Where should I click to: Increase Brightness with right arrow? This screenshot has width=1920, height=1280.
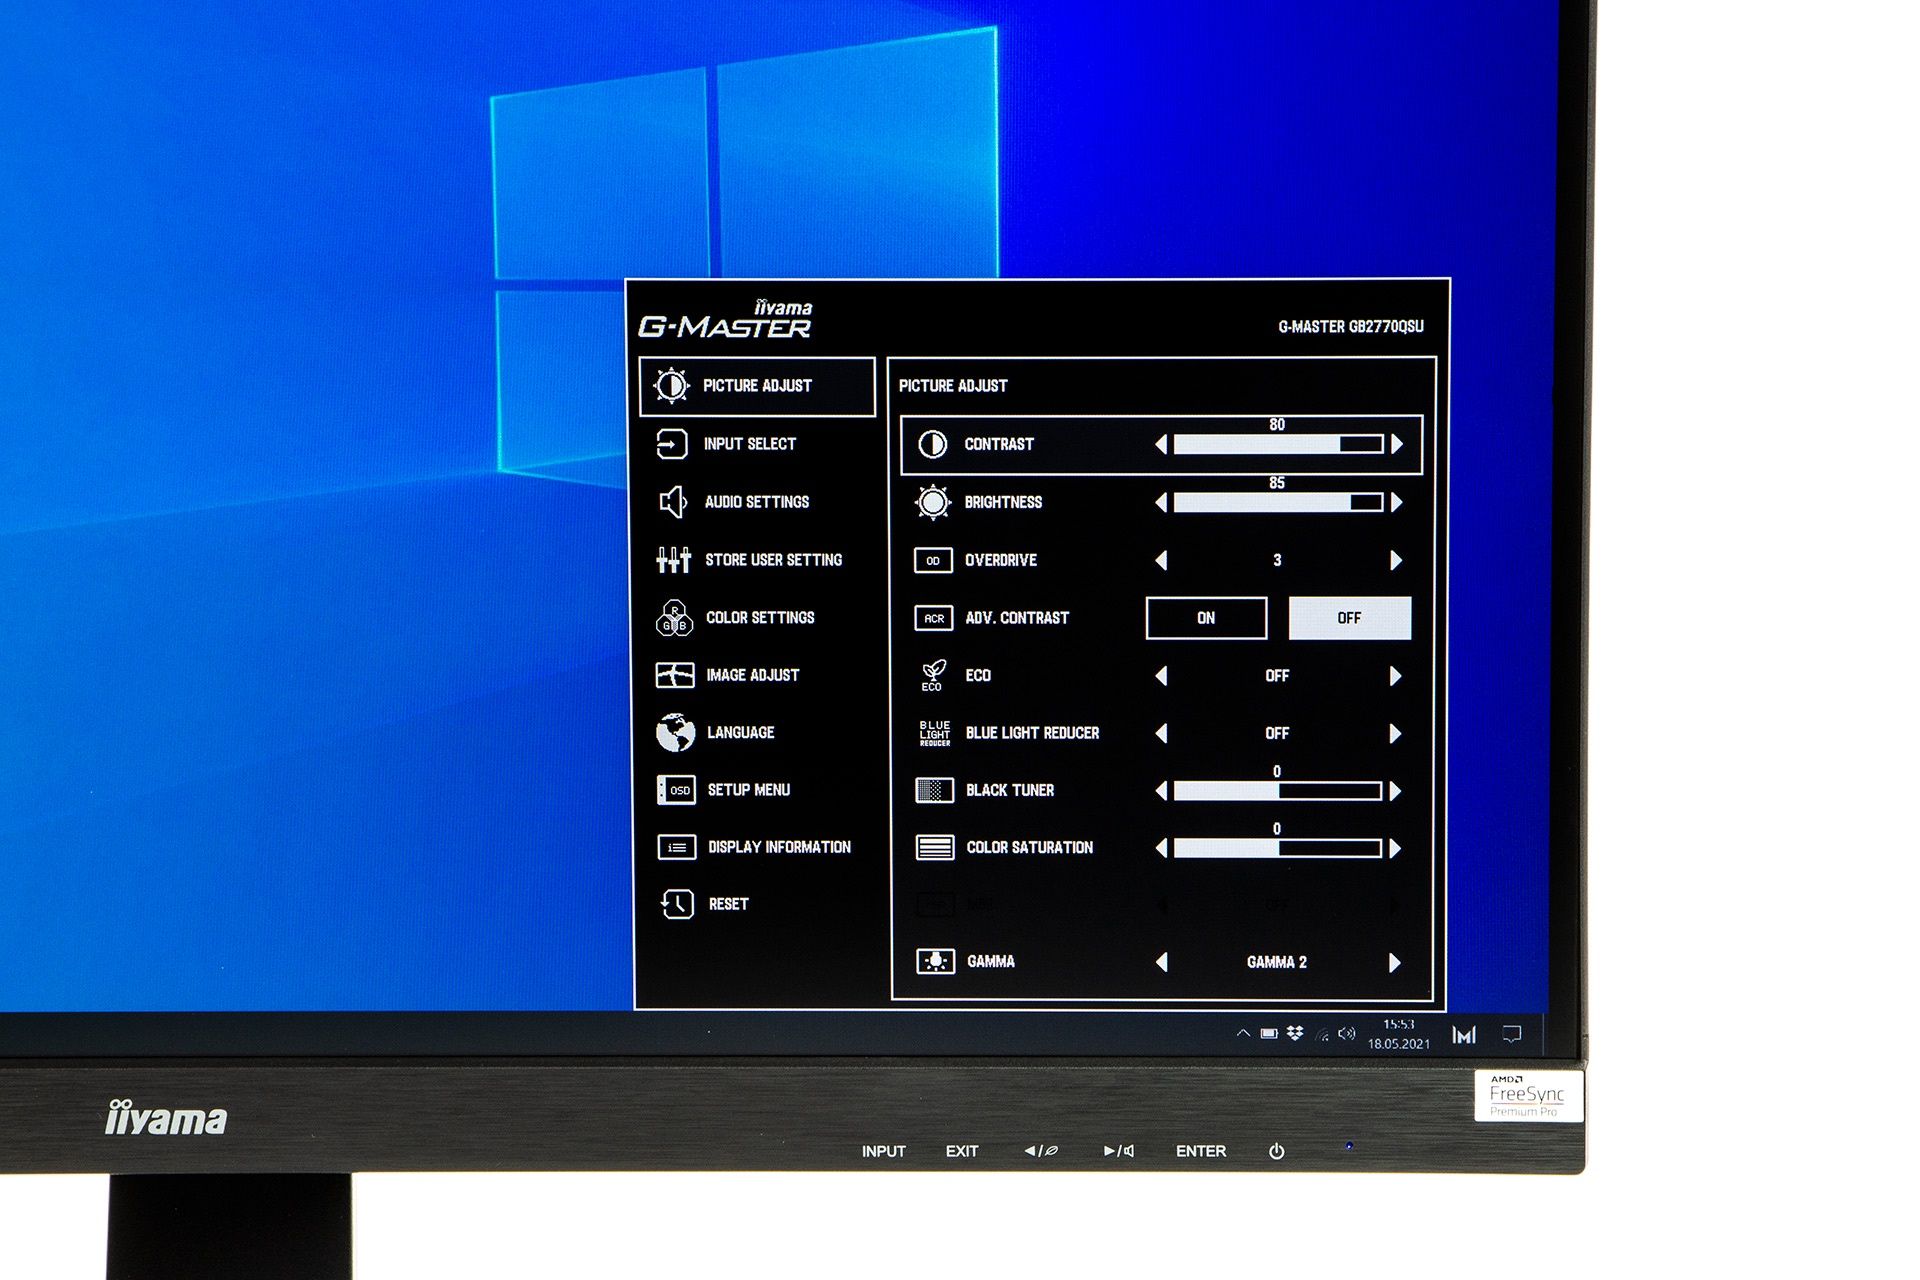(1397, 502)
